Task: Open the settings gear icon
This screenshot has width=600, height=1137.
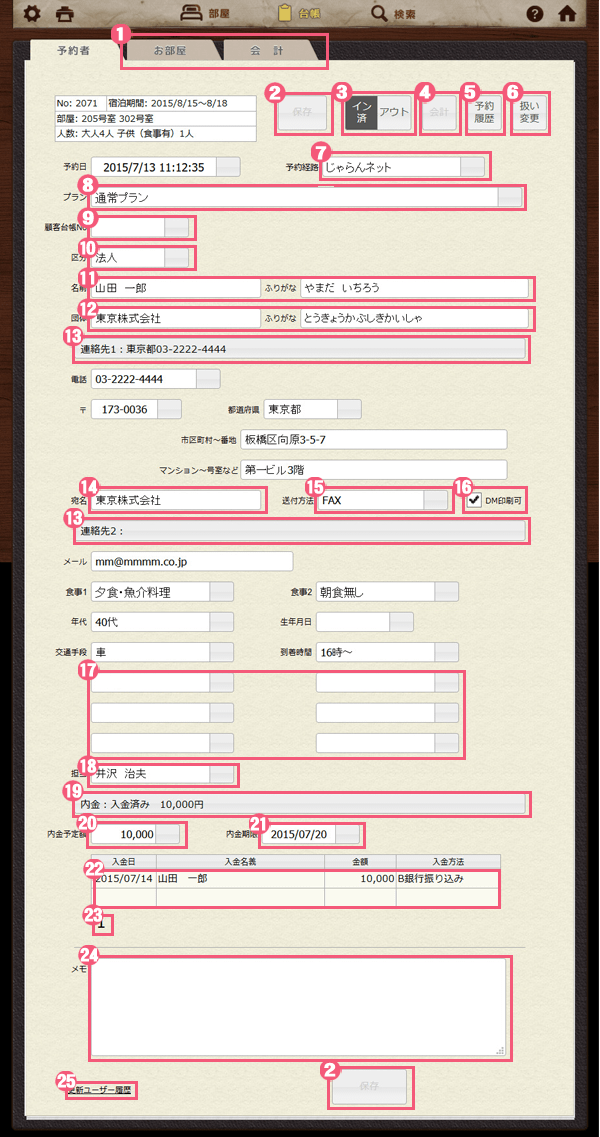Action: [x=31, y=14]
